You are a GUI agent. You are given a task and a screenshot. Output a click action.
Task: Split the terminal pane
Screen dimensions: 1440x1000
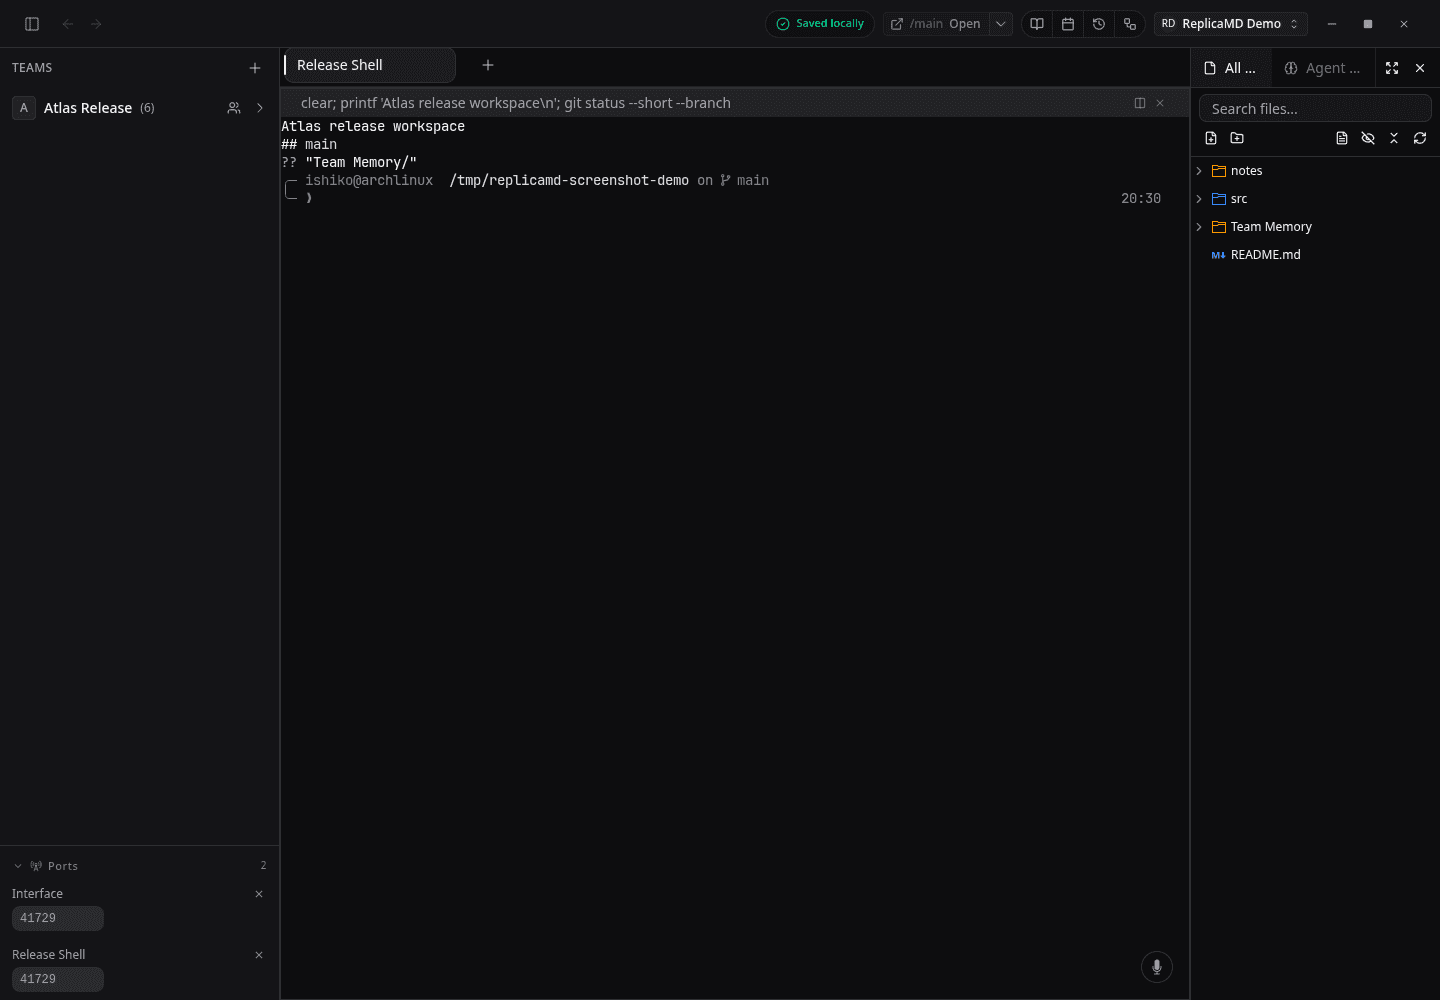pyautogui.click(x=1140, y=103)
